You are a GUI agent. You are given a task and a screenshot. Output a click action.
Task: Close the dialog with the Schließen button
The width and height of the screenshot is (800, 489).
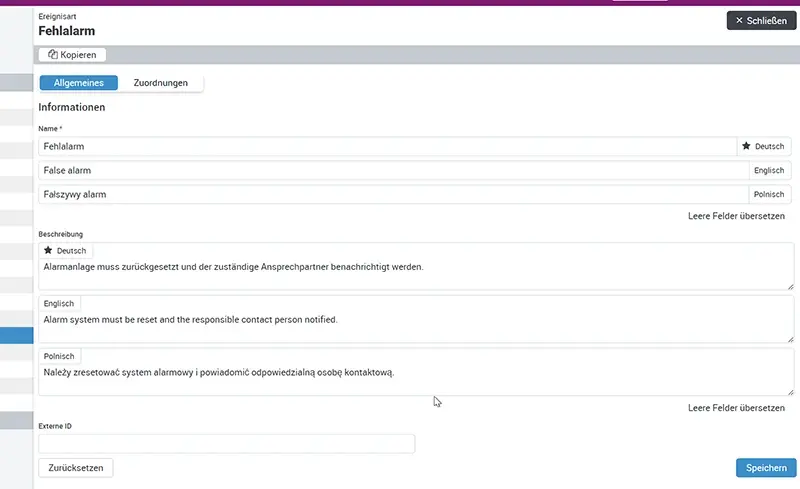point(761,20)
